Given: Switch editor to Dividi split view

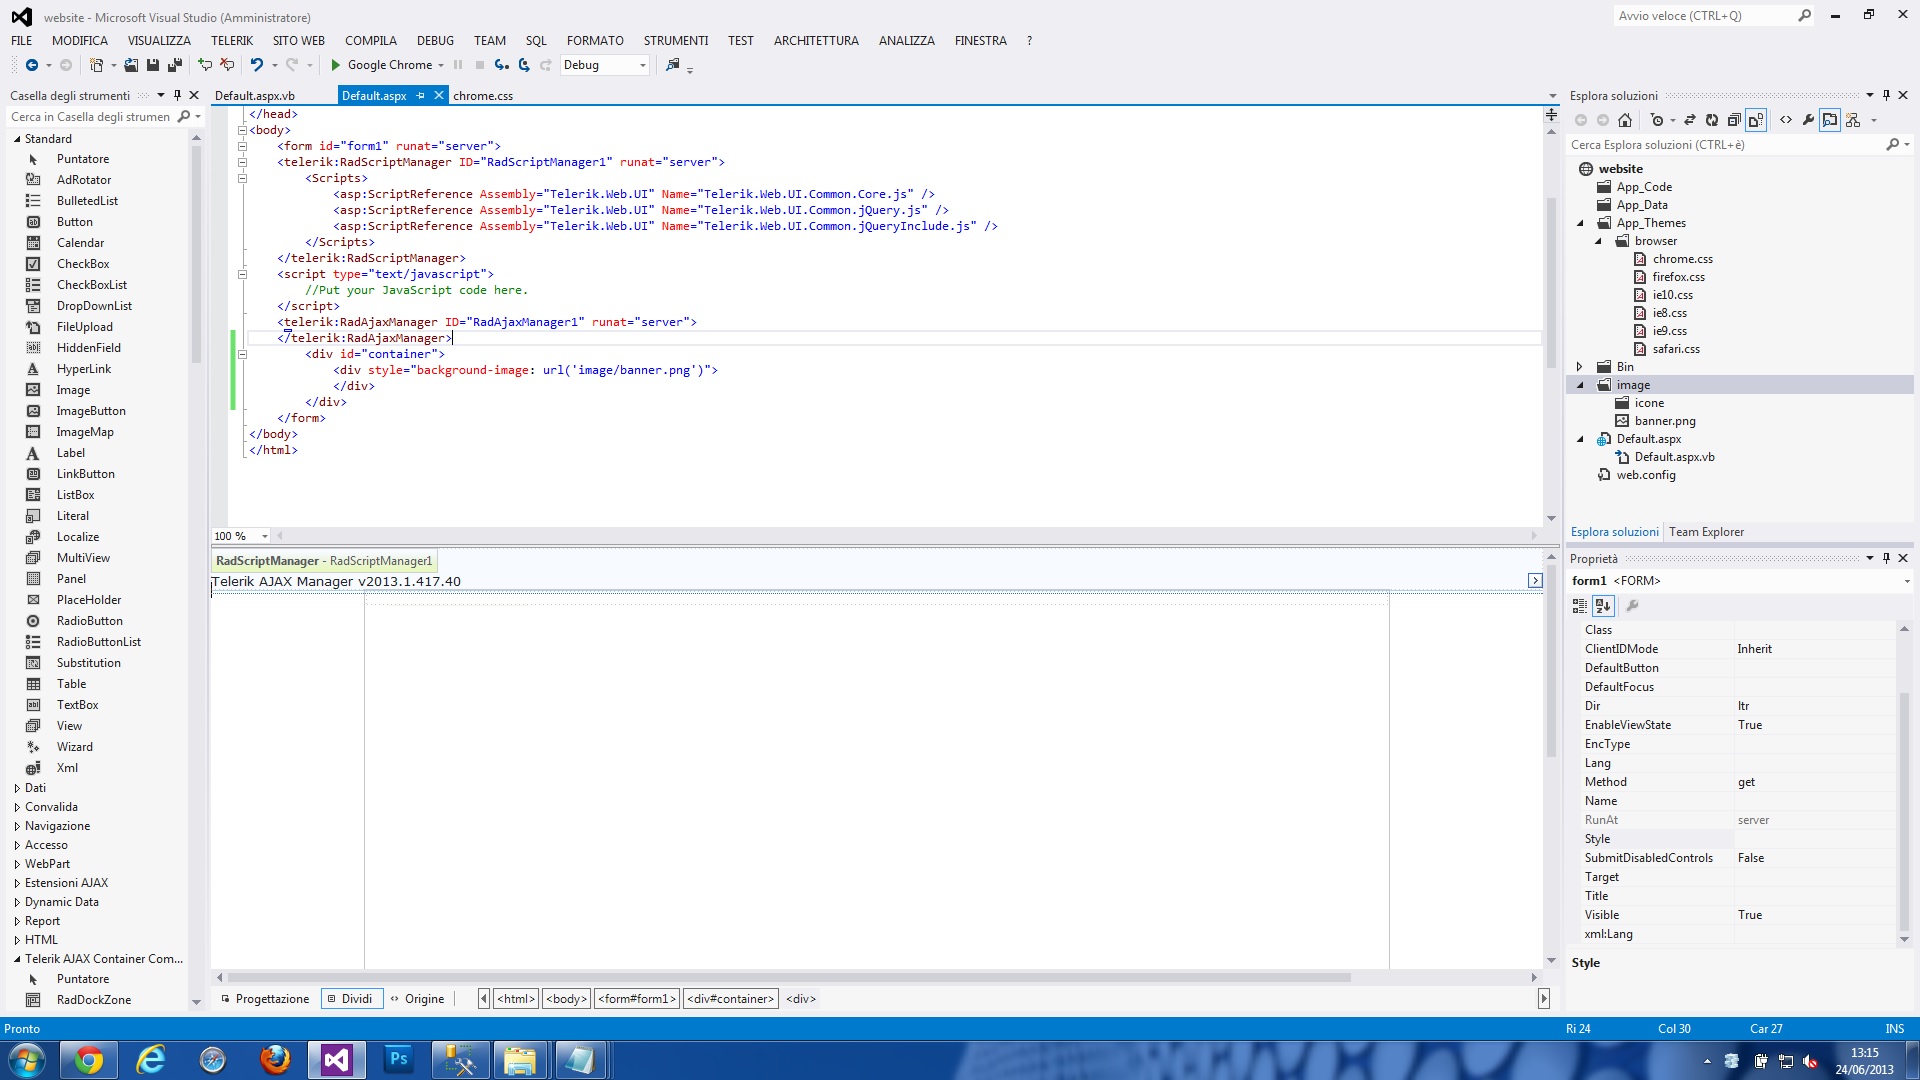Looking at the screenshot, I should click(x=350, y=999).
